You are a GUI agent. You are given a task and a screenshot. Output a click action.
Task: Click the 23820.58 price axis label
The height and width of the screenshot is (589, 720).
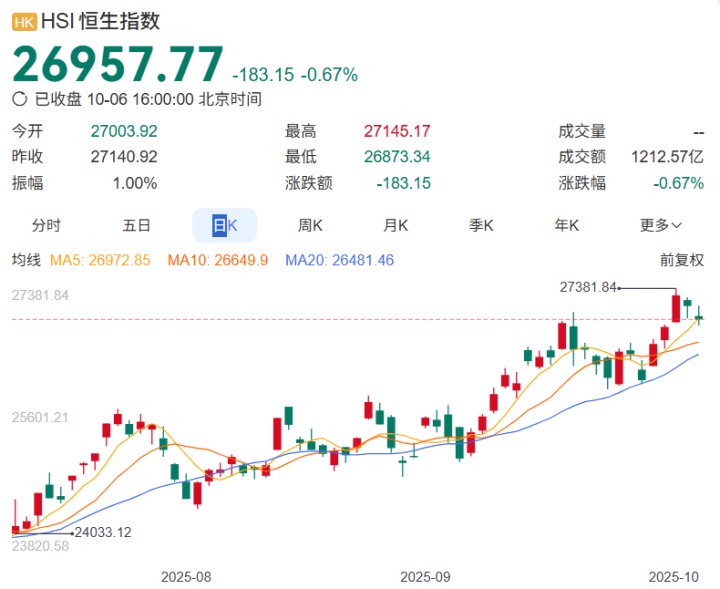(x=40, y=546)
